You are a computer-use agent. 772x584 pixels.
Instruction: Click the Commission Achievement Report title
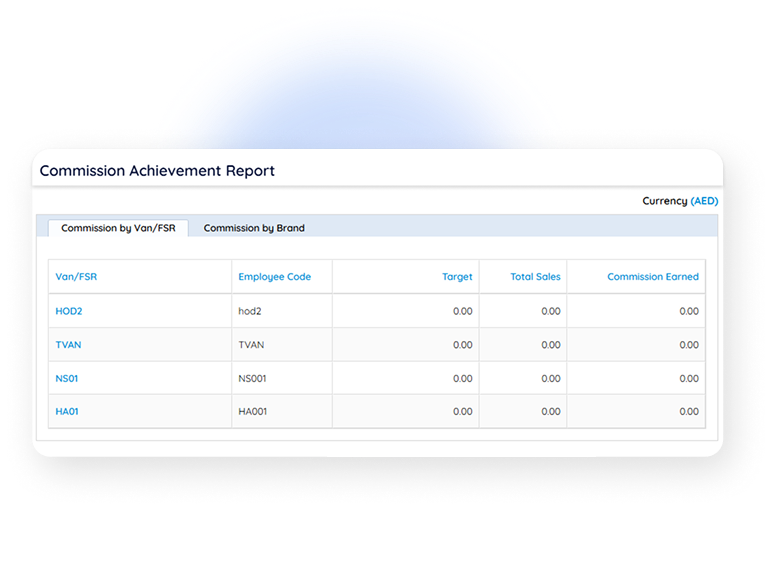(157, 171)
